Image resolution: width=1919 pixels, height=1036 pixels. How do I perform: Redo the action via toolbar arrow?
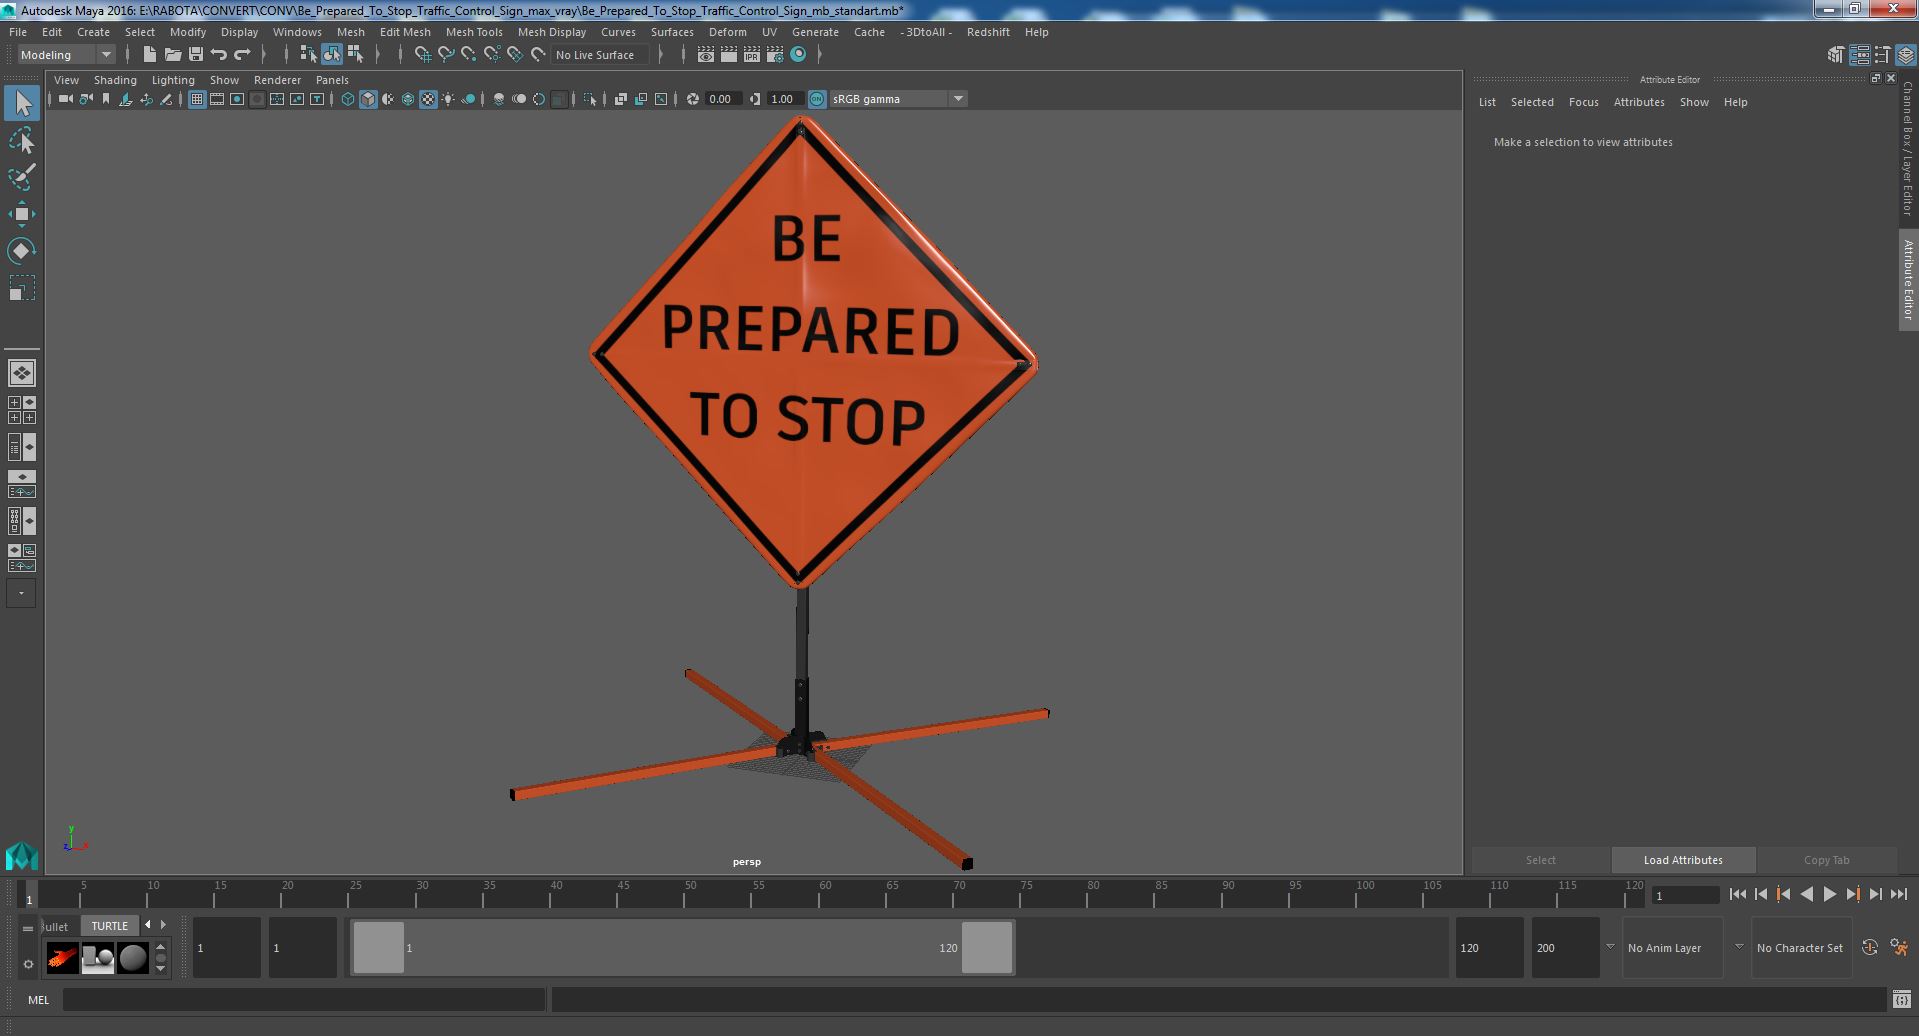[x=241, y=55]
